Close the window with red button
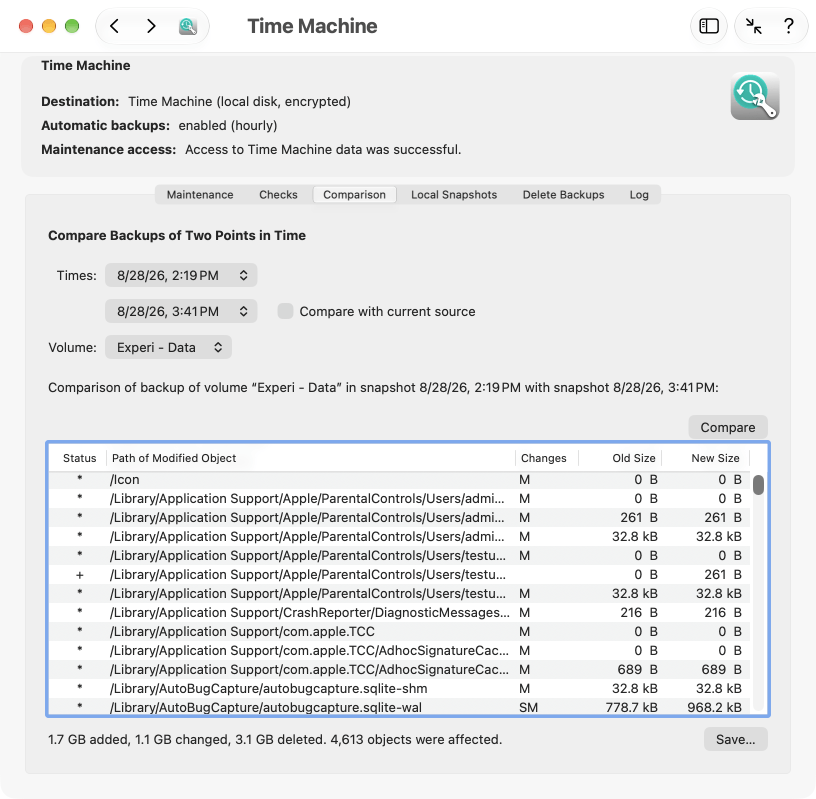Screen dimensions: 816x799 click(x=26, y=26)
